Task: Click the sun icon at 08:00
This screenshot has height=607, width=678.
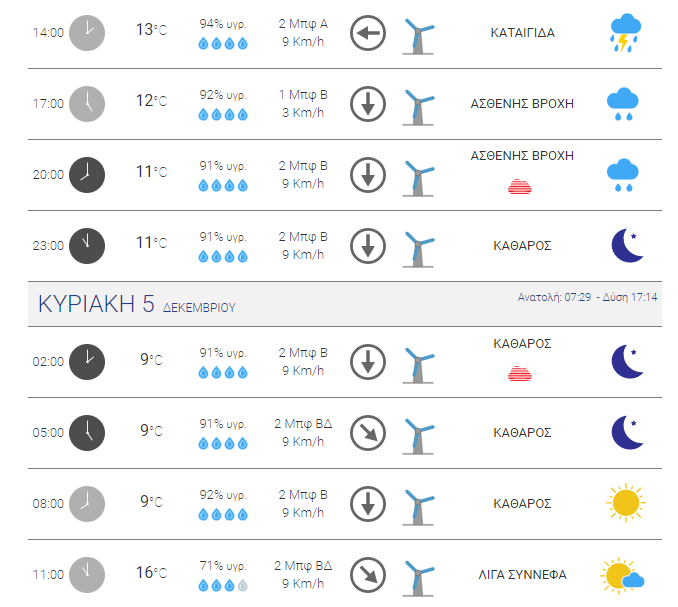Action: click(x=626, y=503)
